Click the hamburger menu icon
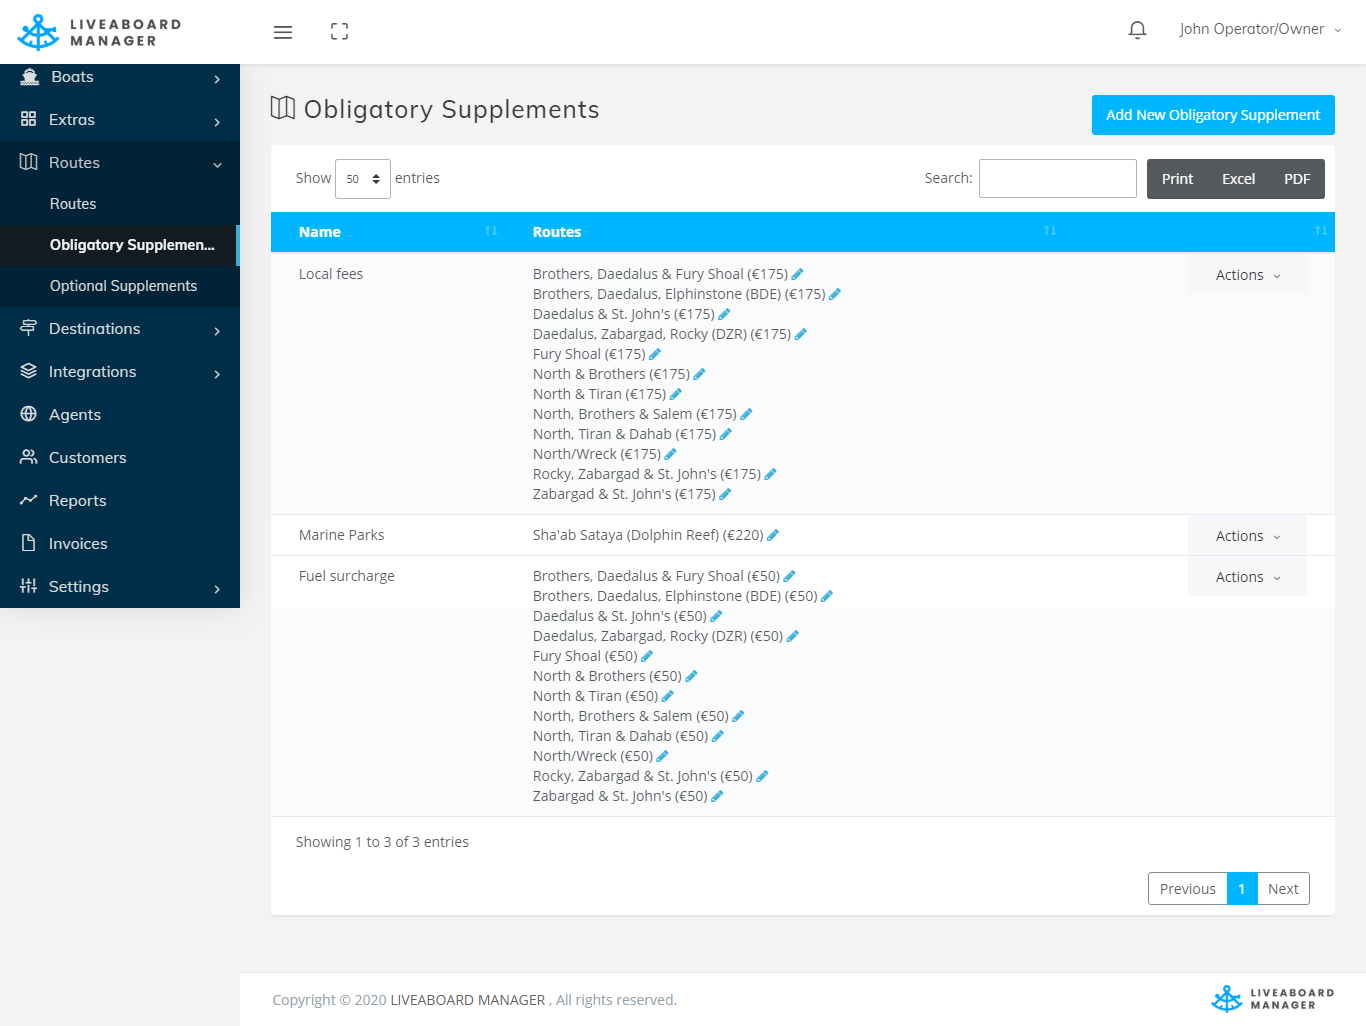 coord(283,32)
